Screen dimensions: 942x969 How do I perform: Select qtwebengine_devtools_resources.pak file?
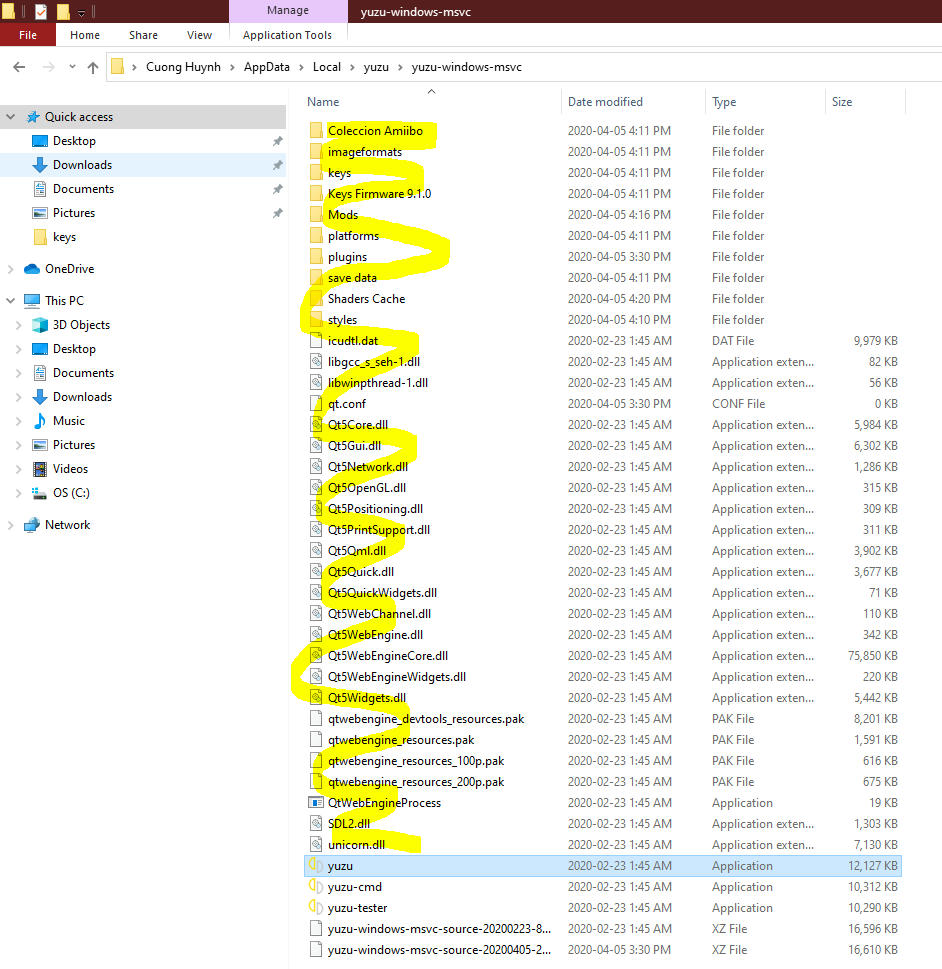point(426,719)
